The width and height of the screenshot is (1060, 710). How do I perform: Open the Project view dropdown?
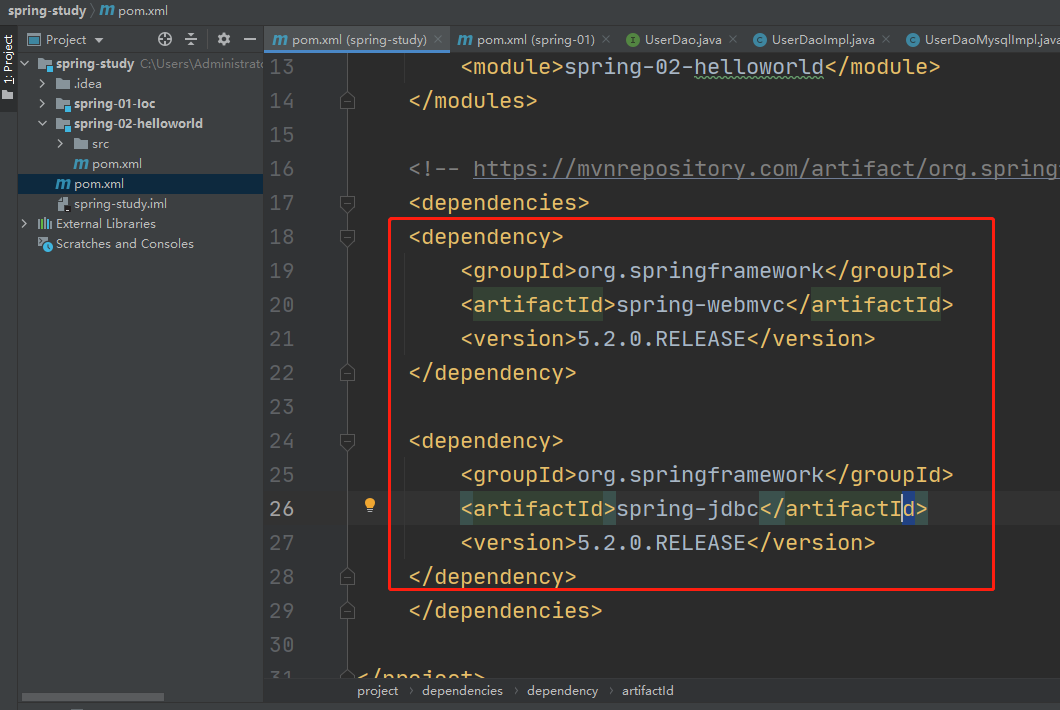[98, 40]
